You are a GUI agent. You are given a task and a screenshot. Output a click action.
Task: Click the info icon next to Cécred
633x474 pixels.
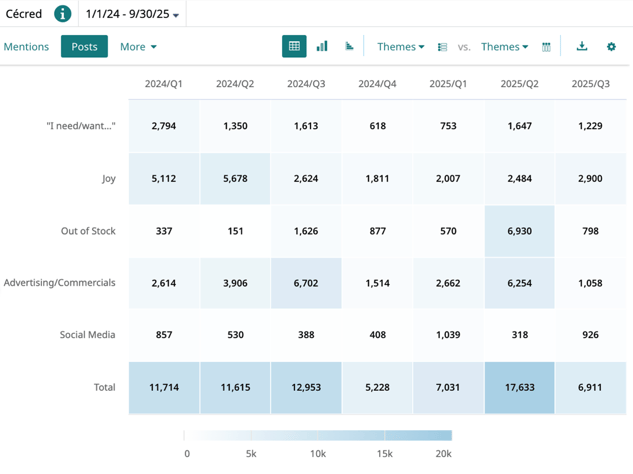[62, 14]
